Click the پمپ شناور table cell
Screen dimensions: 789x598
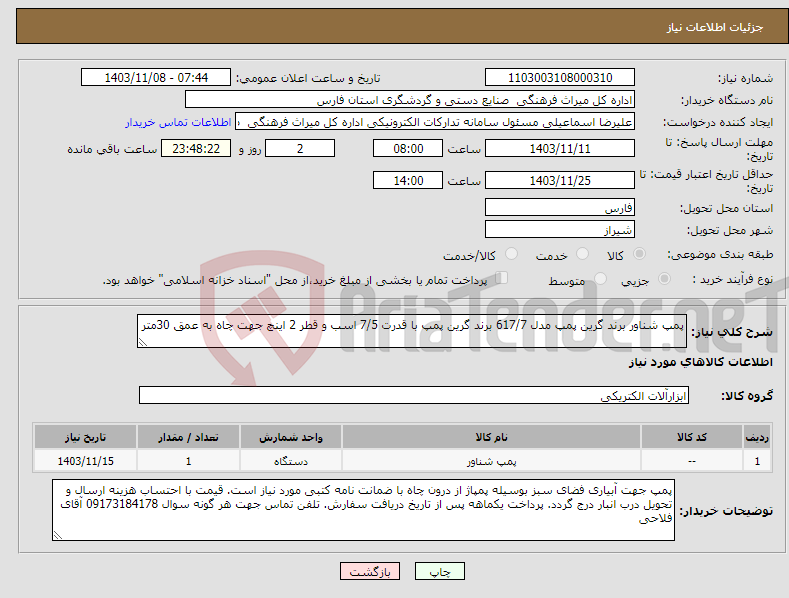coord(491,461)
